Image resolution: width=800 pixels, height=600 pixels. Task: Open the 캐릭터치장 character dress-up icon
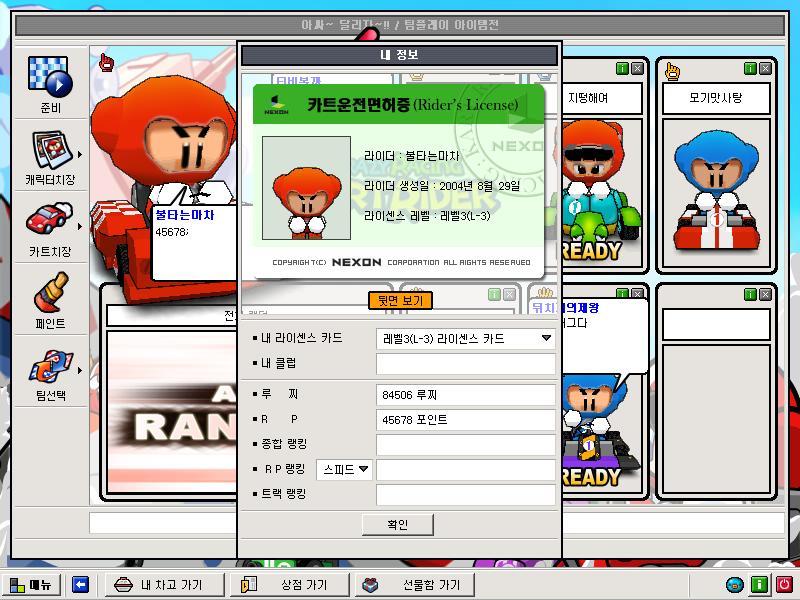click(52, 151)
